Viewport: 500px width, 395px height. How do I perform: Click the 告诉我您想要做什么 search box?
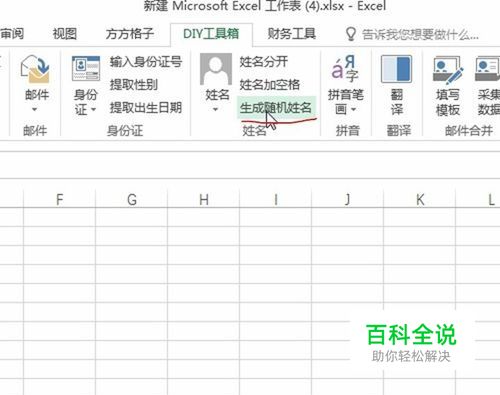pos(420,34)
